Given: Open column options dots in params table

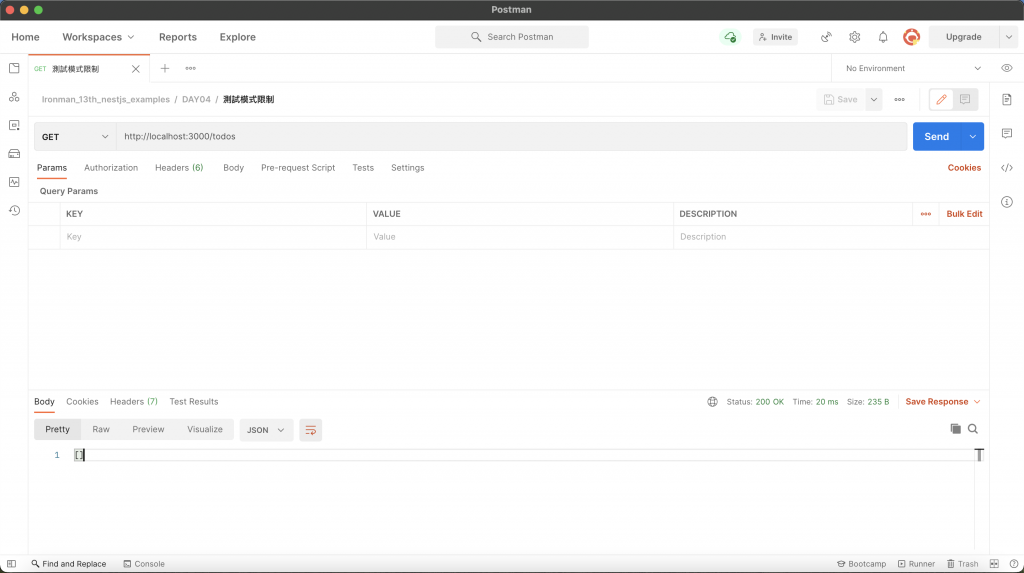Looking at the screenshot, I should click(x=925, y=214).
